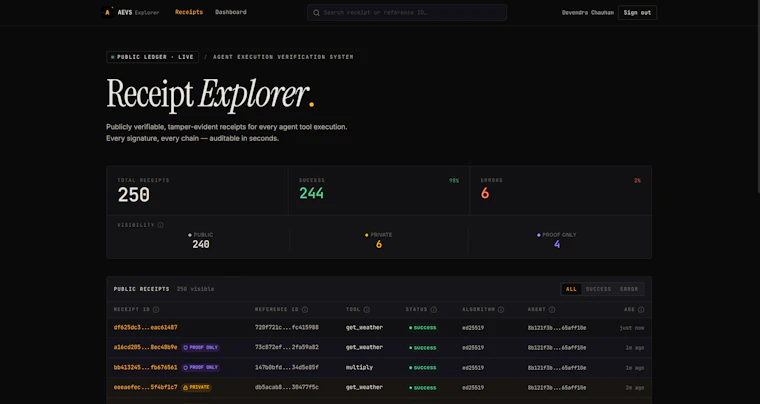Click the 'just now' age cell

coord(632,328)
